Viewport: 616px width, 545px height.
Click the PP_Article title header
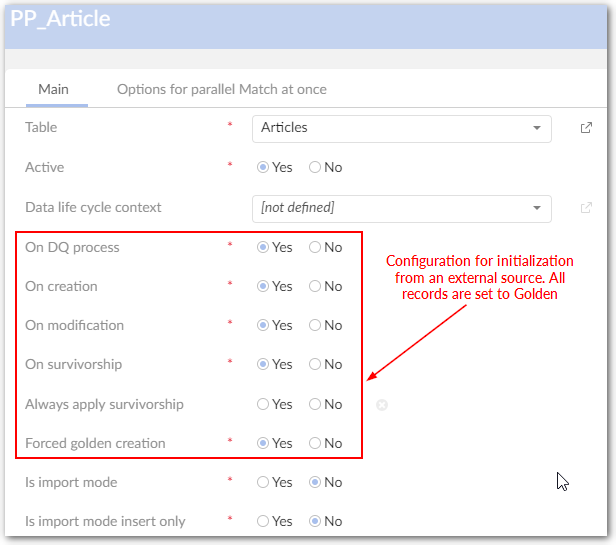point(60,19)
